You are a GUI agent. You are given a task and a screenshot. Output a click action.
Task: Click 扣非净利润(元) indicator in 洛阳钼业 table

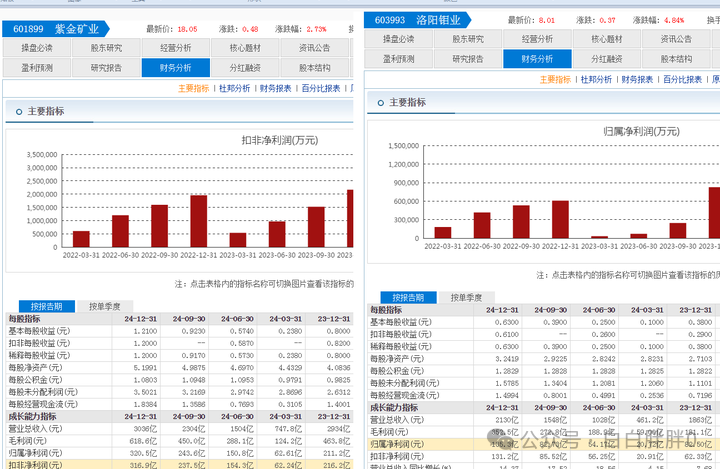(x=397, y=457)
